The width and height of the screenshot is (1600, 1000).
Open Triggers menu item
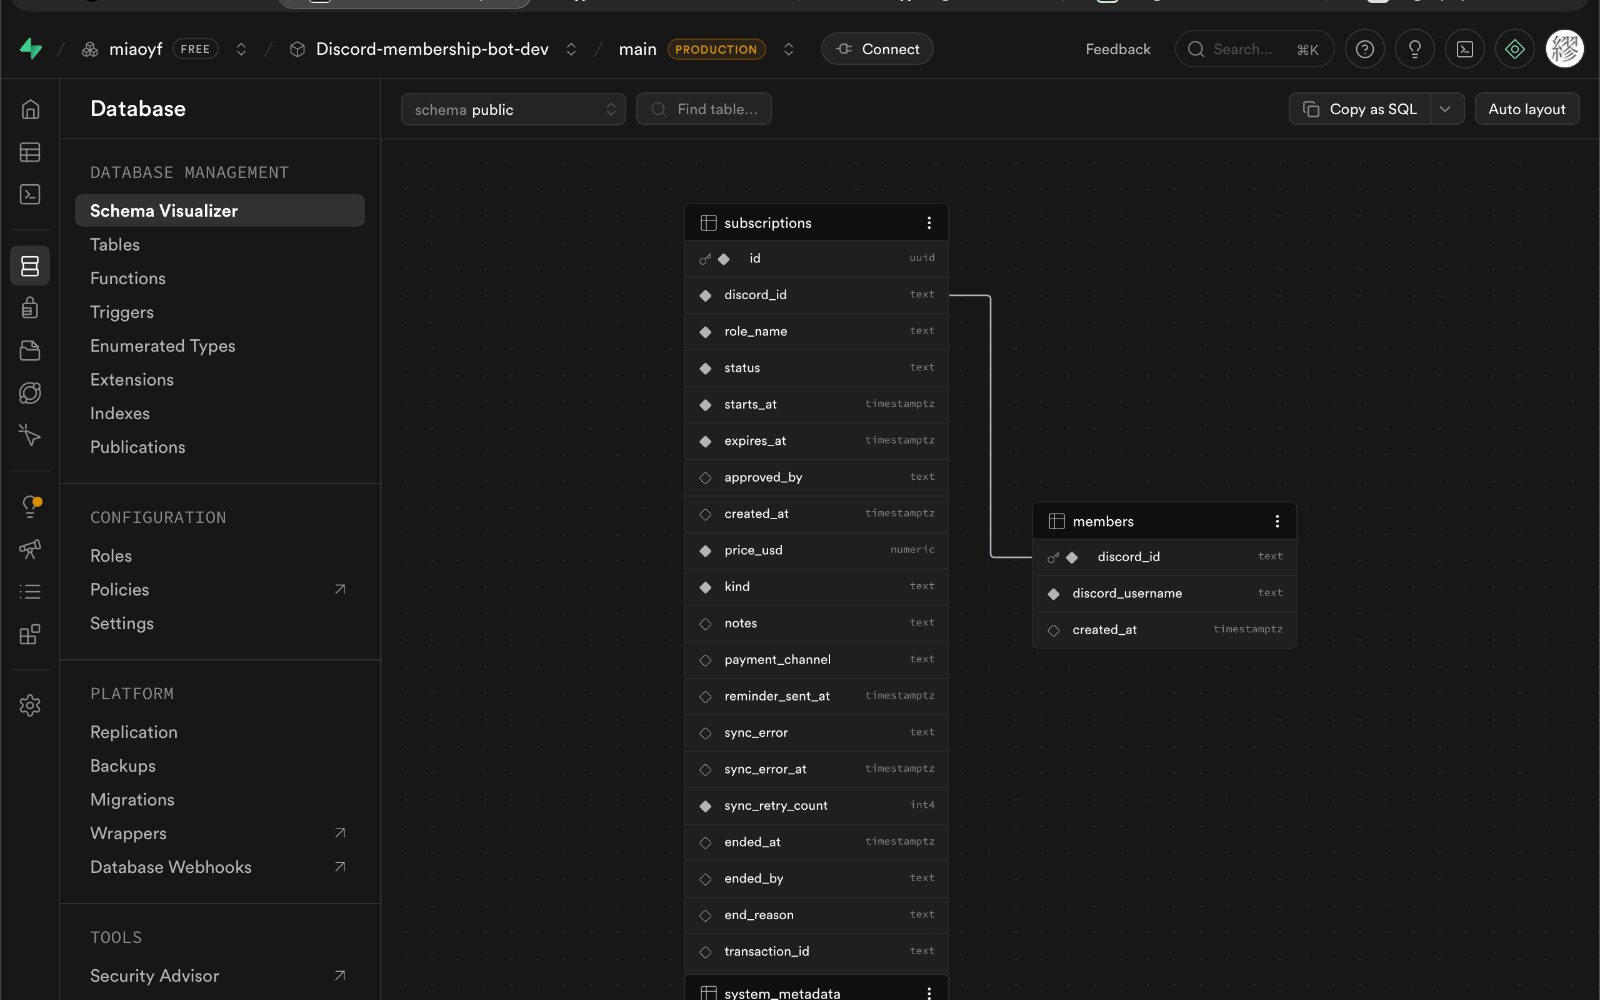[122, 312]
